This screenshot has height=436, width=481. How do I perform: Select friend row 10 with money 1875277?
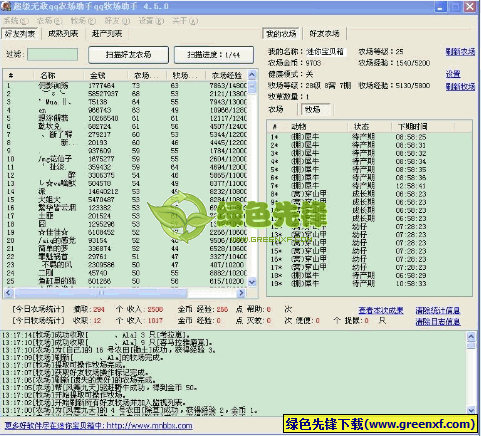tap(126, 159)
